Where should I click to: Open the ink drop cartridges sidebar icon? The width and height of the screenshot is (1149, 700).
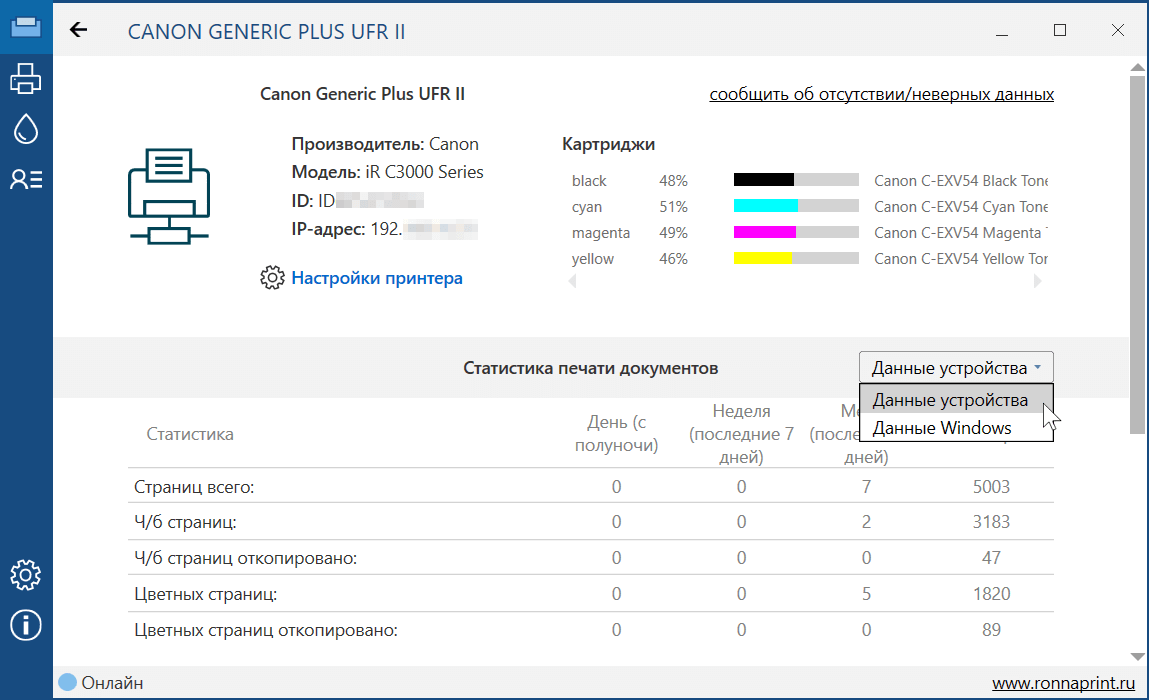click(x=26, y=129)
